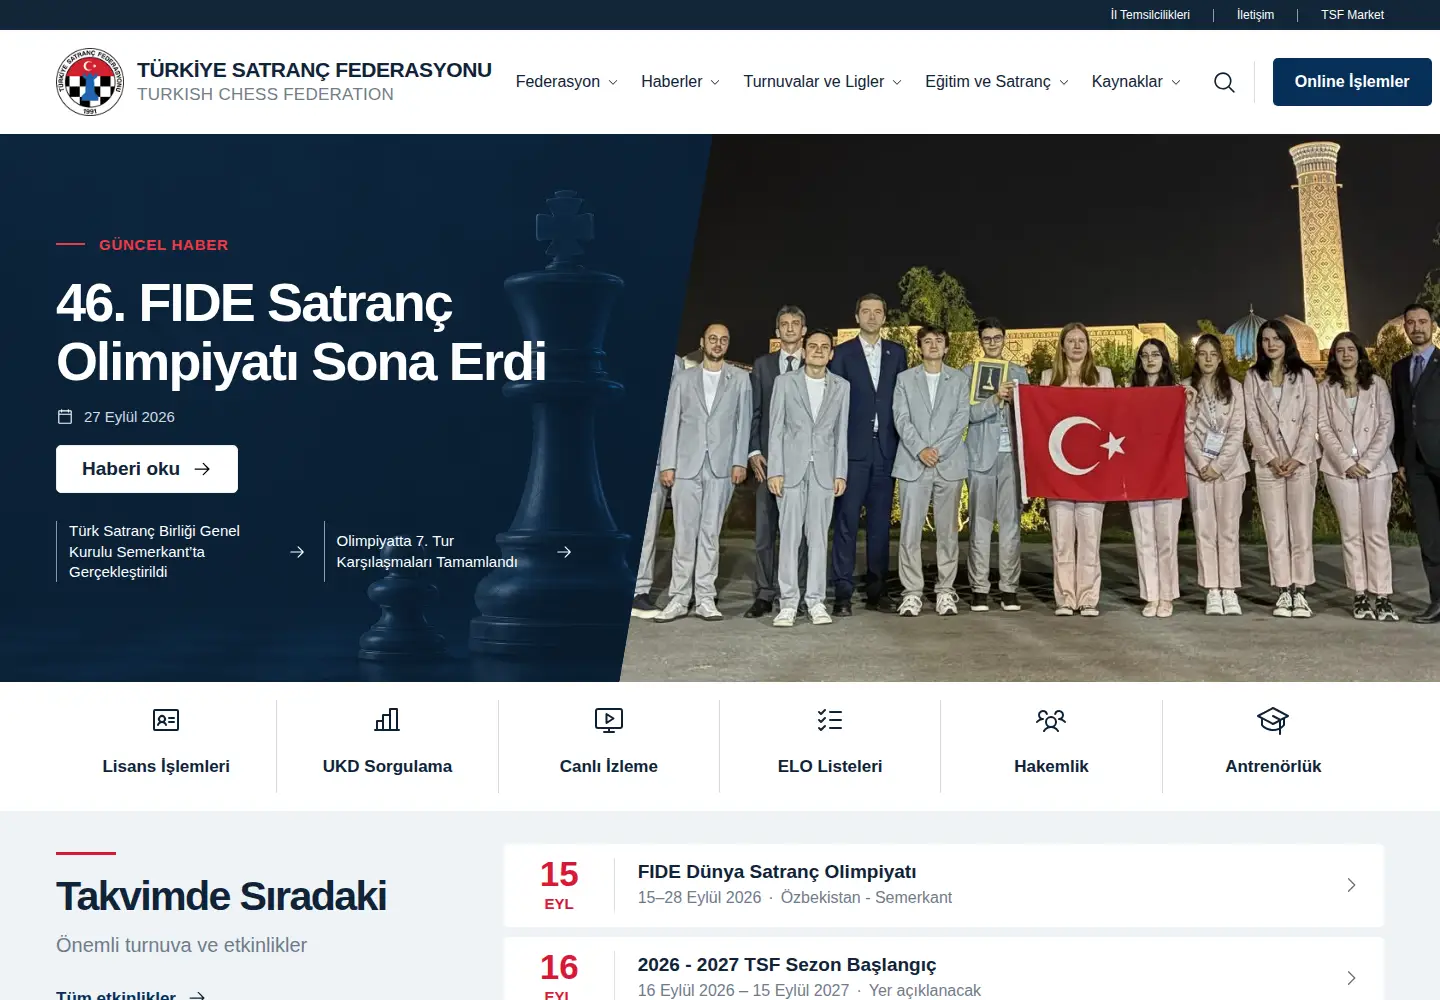Image resolution: width=1440 pixels, height=1000 pixels.
Task: Click the calendar icon next to 27 Eylül 2026
Action: tap(65, 417)
